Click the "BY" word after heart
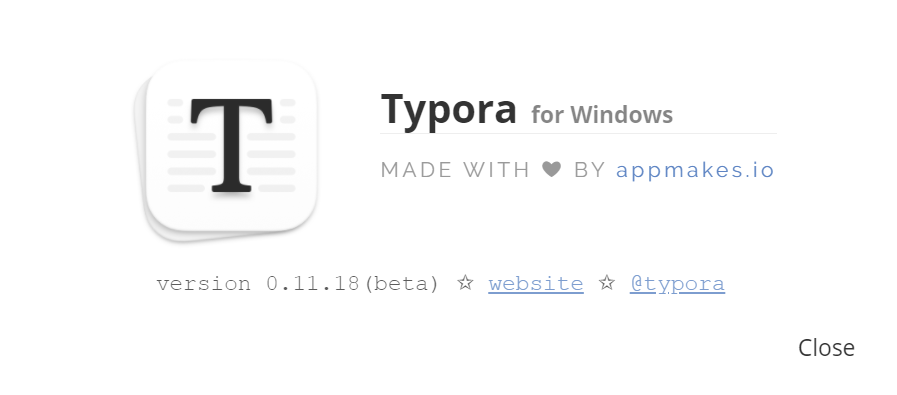Viewport: 897px width, 395px height. pos(590,170)
